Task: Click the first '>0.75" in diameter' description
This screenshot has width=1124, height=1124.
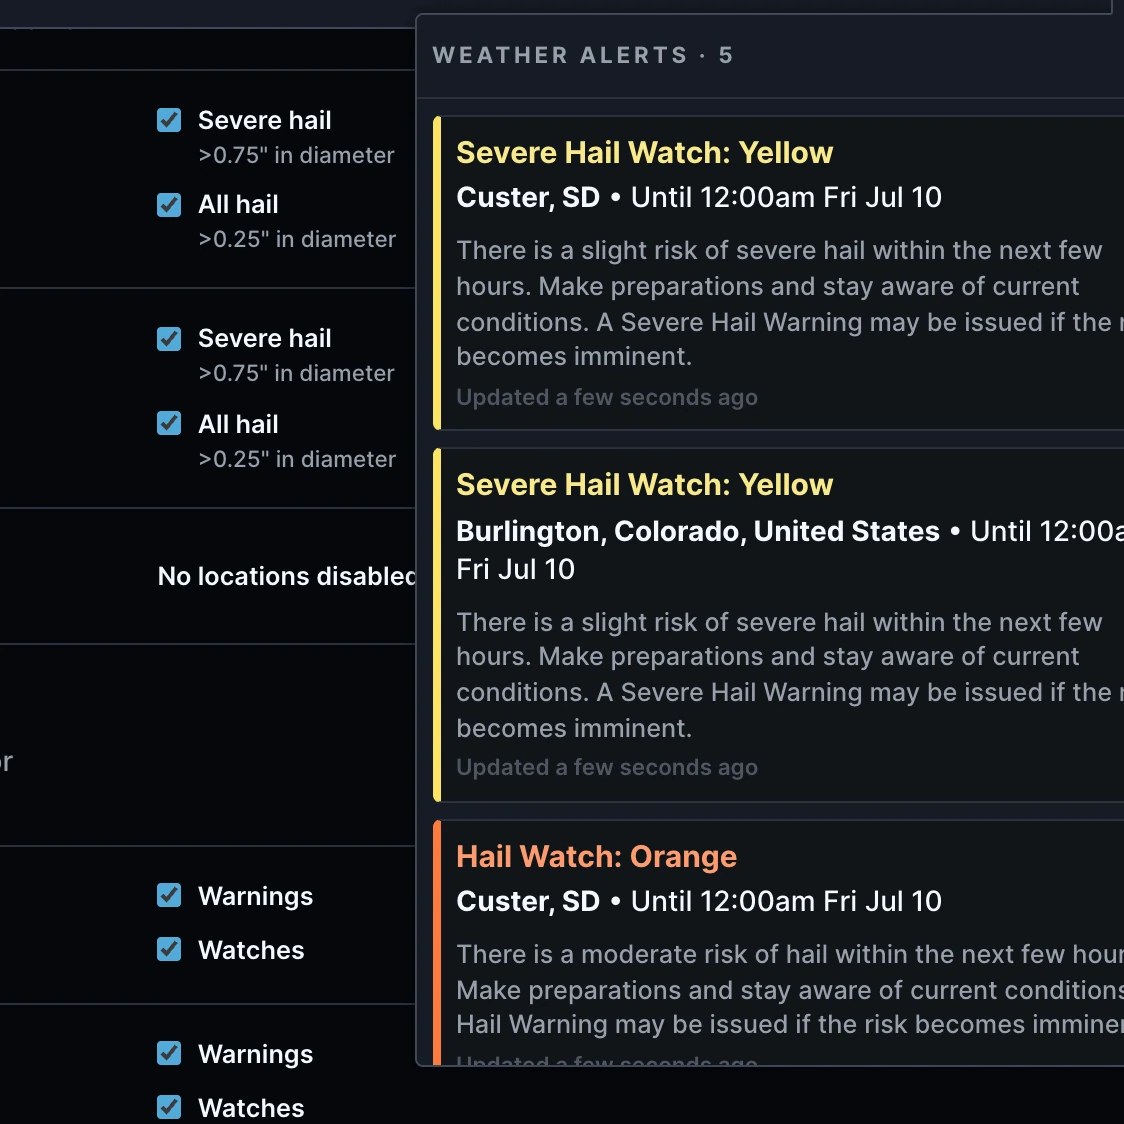Action: 296,155
